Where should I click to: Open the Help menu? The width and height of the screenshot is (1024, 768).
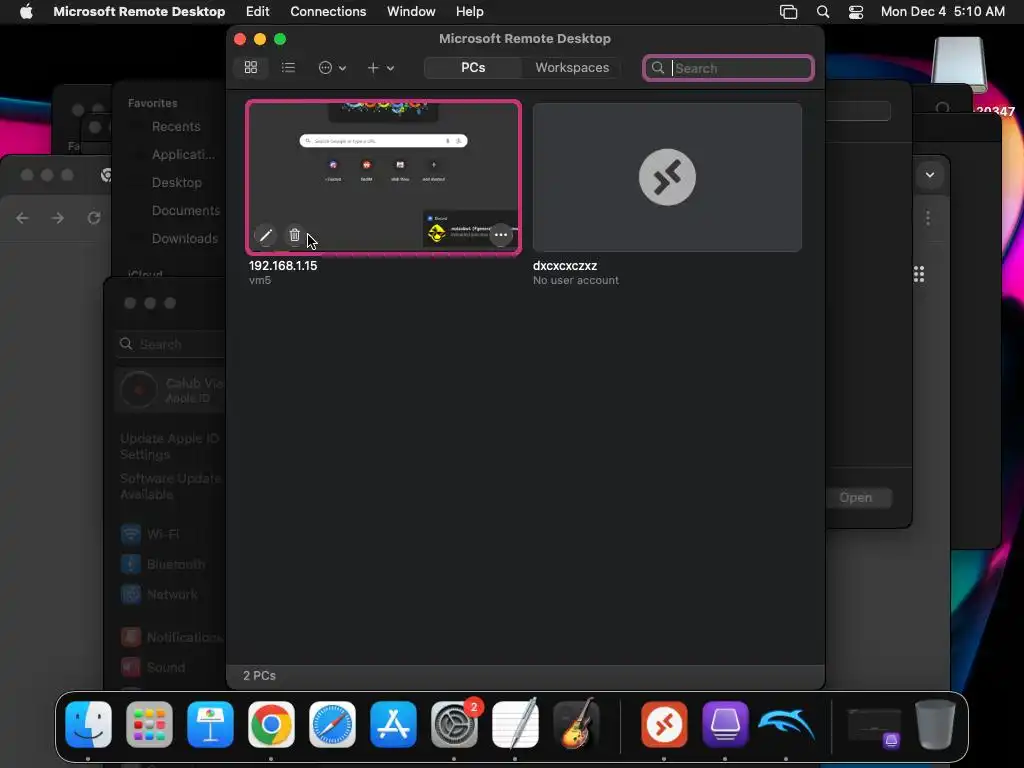click(470, 11)
